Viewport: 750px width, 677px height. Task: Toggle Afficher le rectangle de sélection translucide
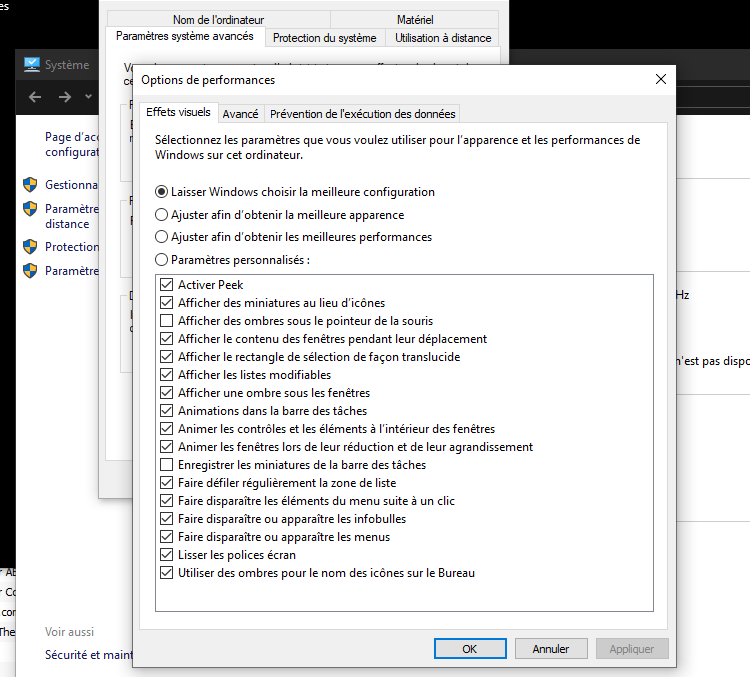tap(166, 357)
